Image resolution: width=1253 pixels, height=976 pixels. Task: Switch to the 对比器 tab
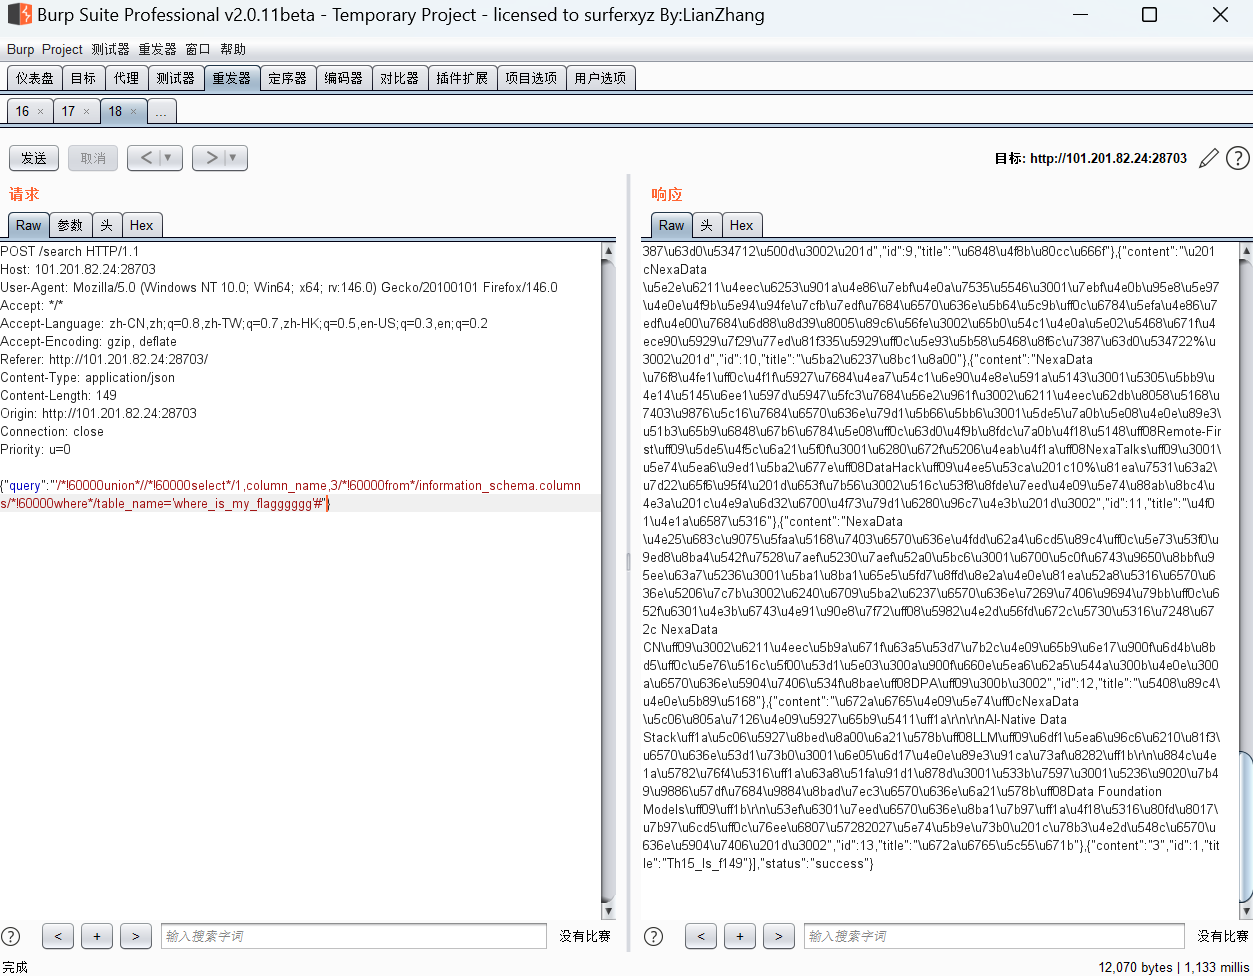click(x=400, y=78)
